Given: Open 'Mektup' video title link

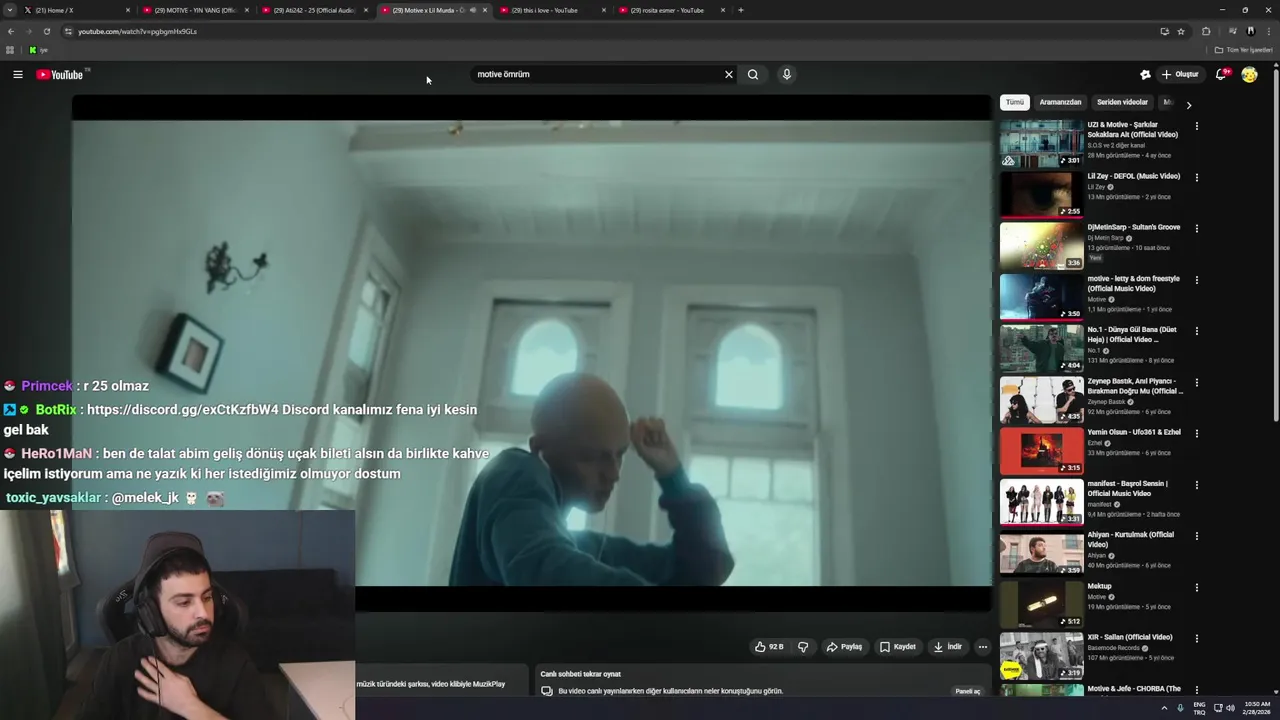Looking at the screenshot, I should click(x=1099, y=586).
